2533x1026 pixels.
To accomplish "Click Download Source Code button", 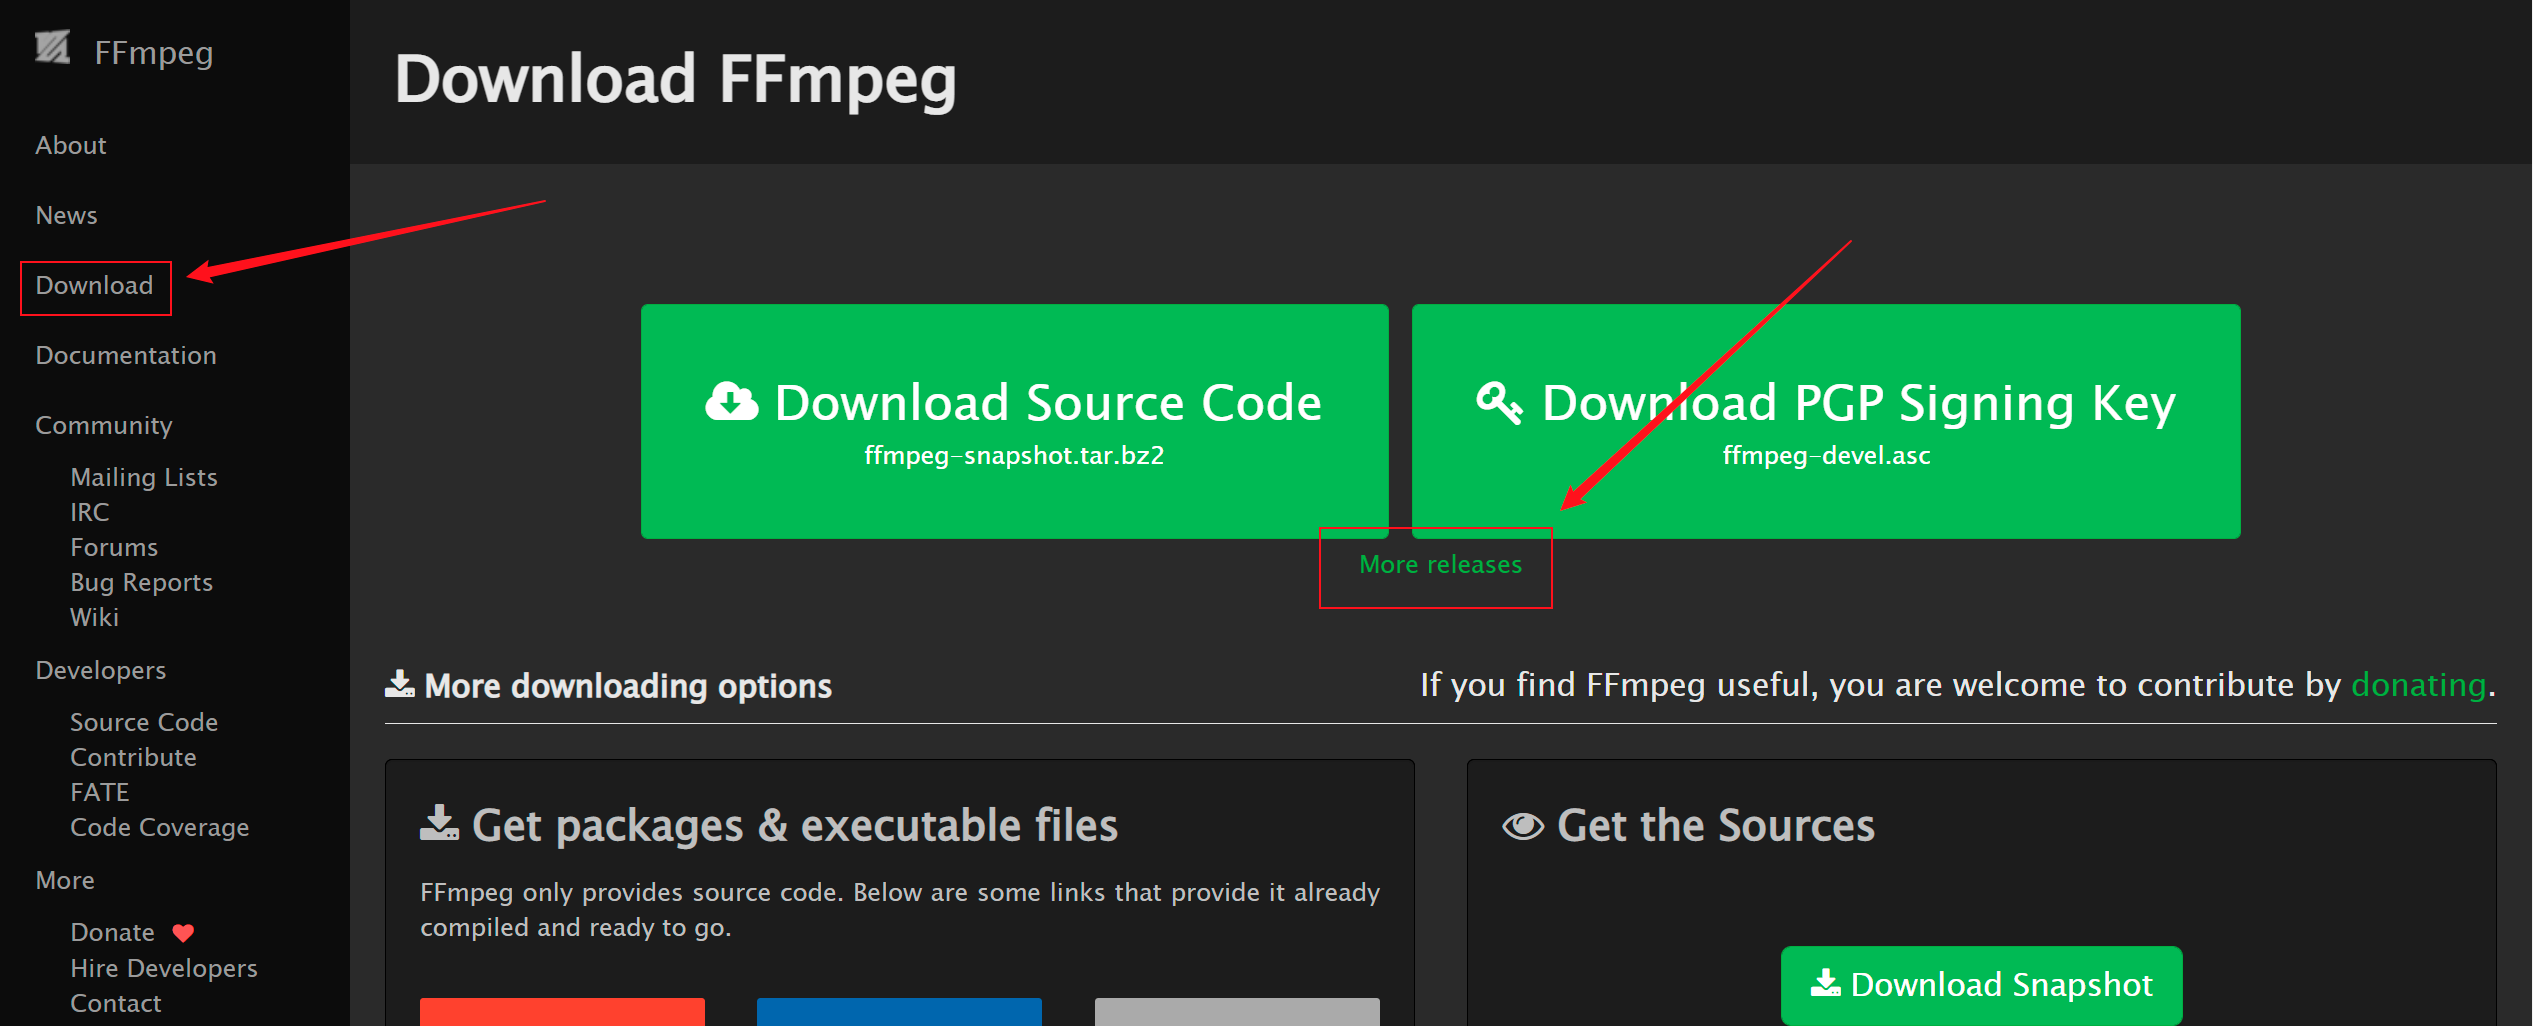I will tap(1015, 421).
